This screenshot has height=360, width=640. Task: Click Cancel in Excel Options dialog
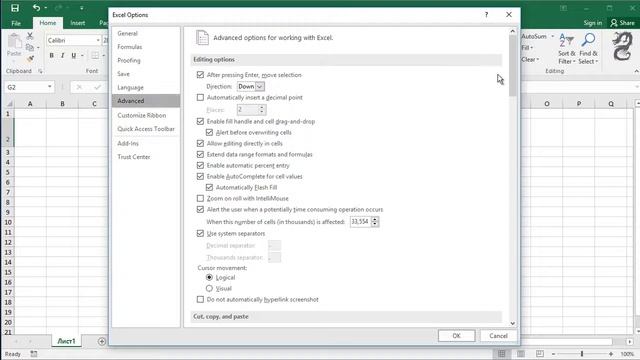click(498, 336)
